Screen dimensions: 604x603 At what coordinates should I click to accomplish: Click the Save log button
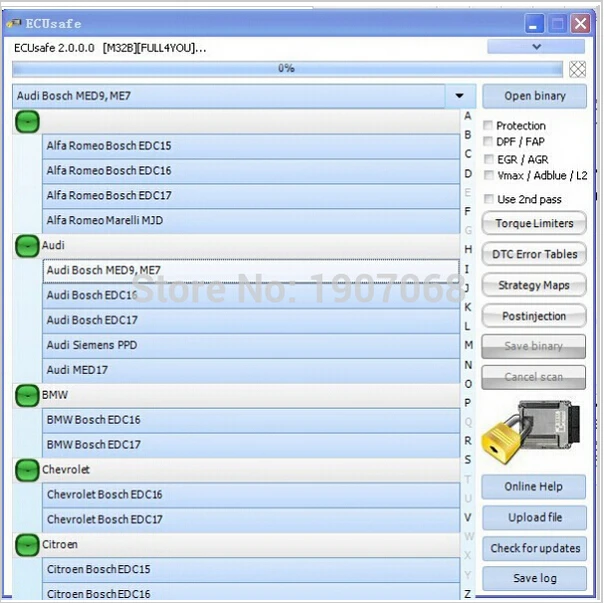[x=534, y=578]
